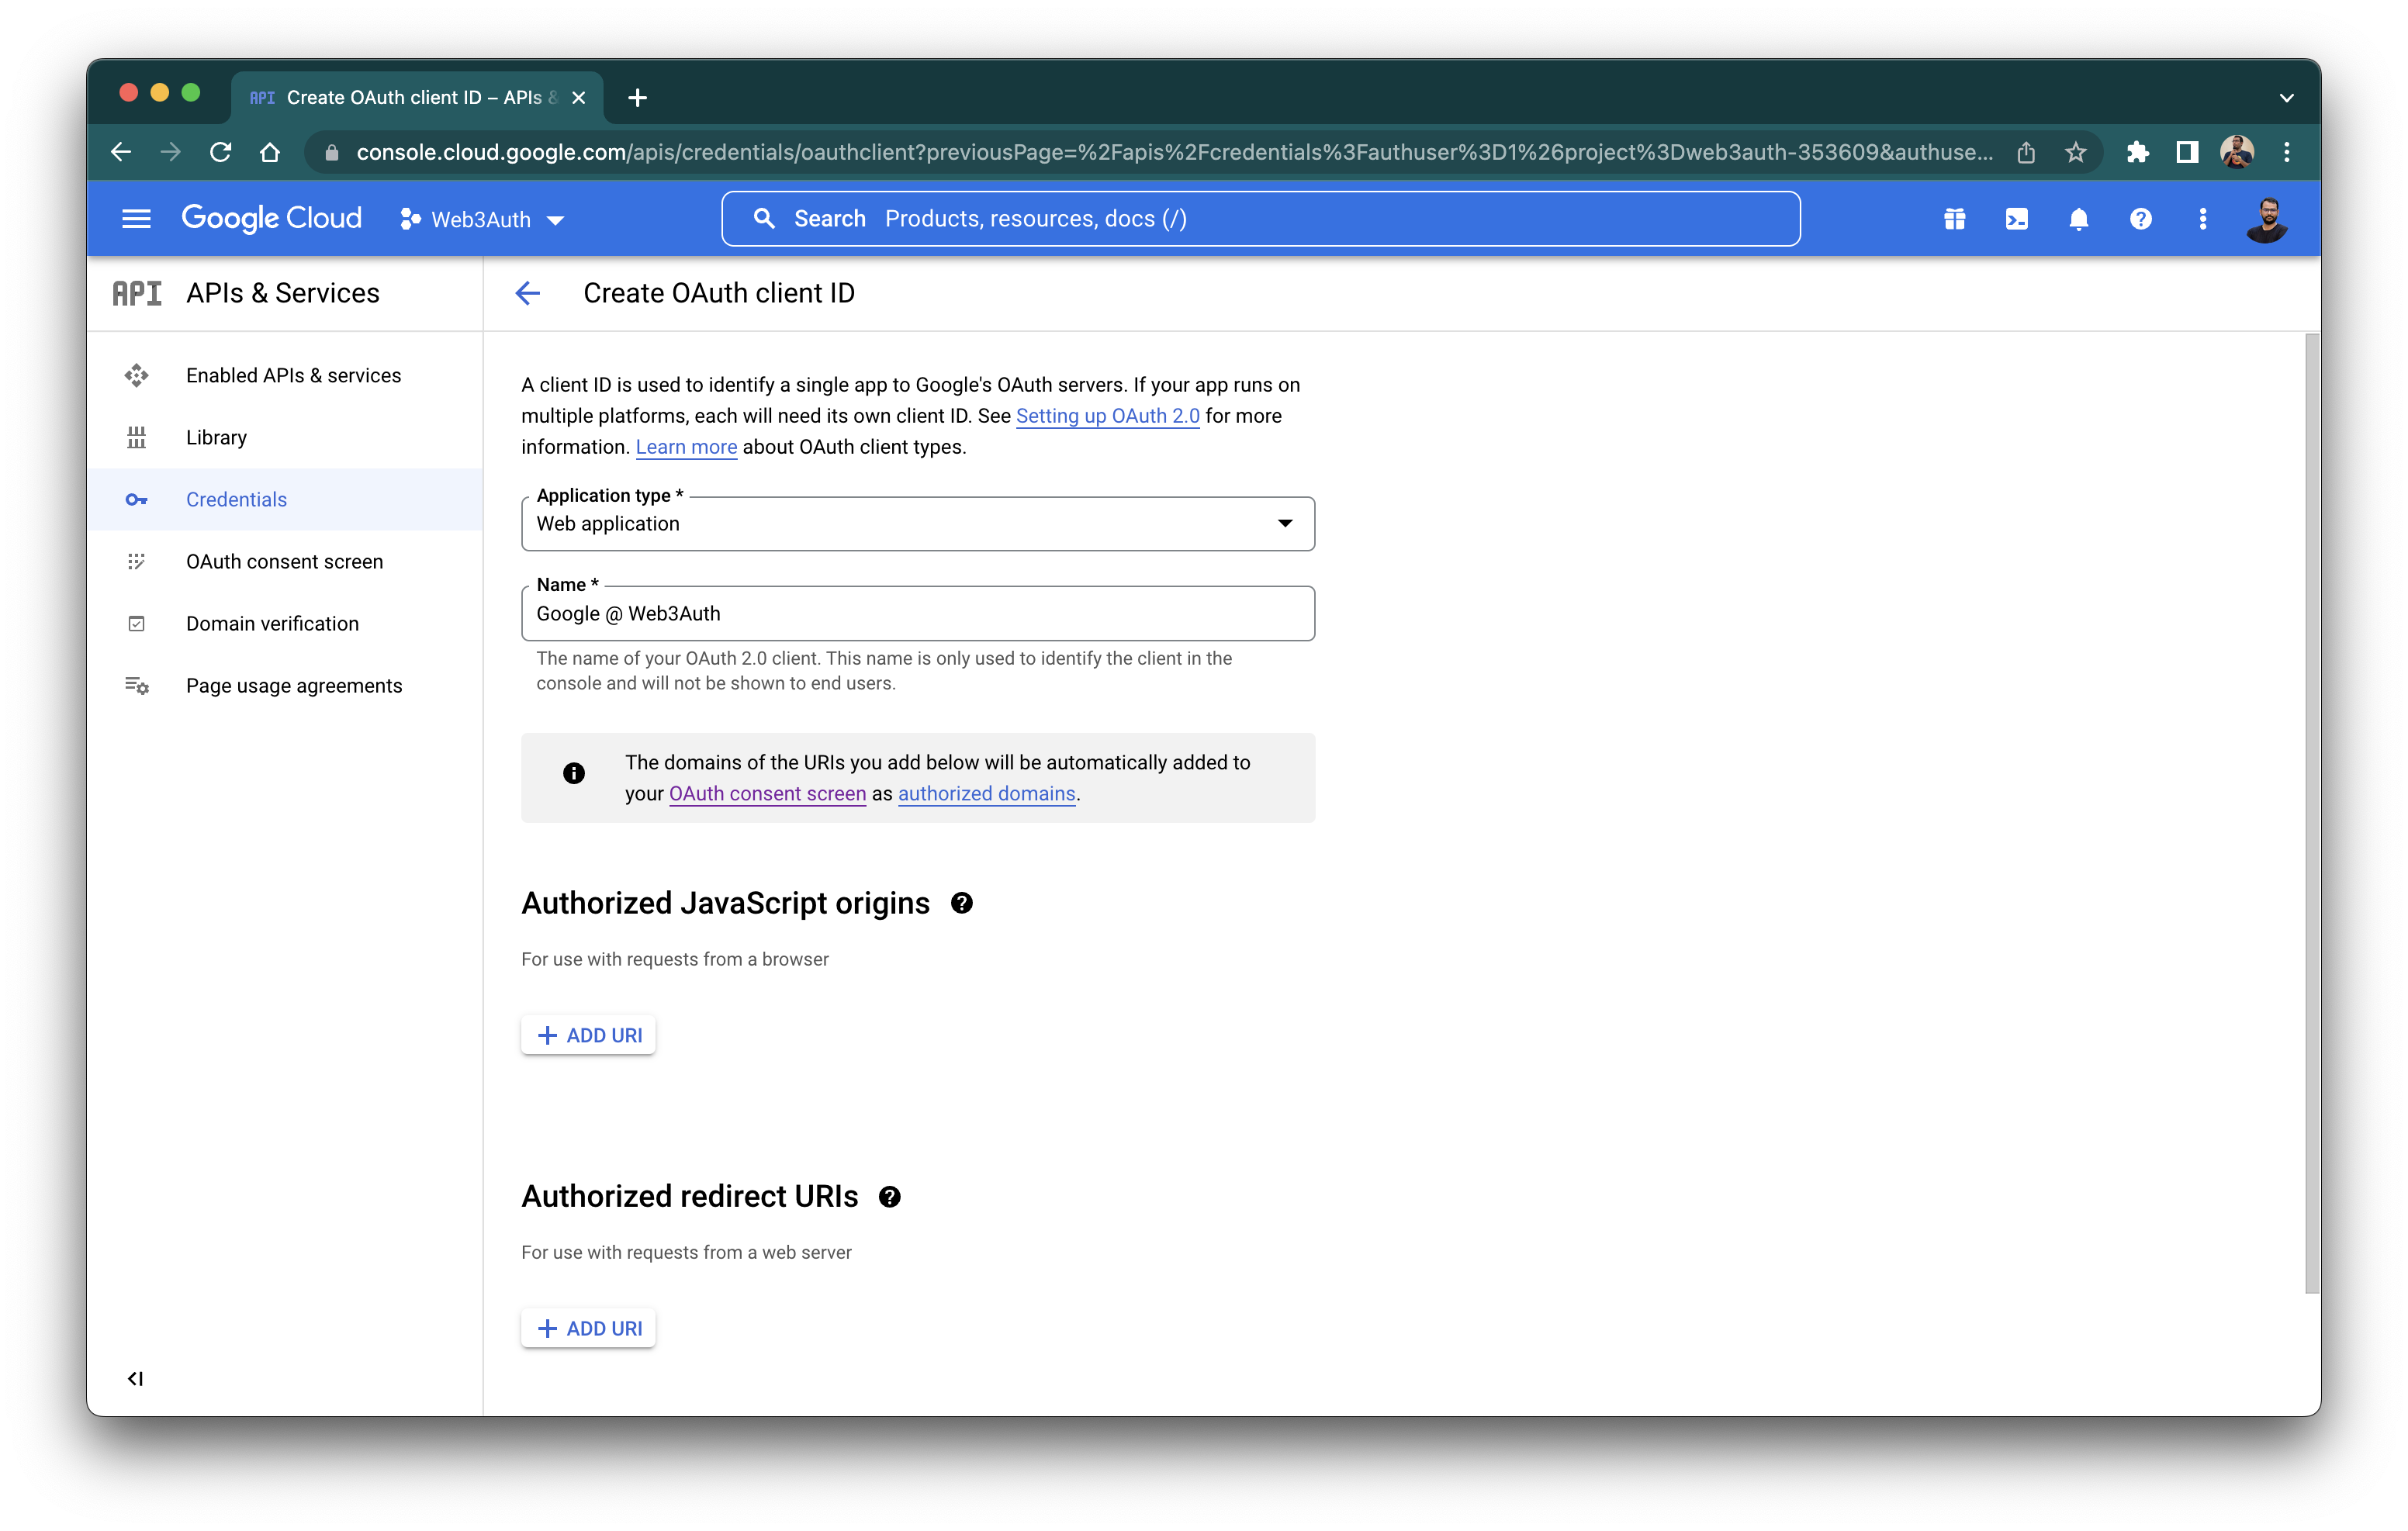Screen dimensions: 2408x1531
Task: Open the Google Cloud products grid icon
Action: pyautogui.click(x=1955, y=218)
